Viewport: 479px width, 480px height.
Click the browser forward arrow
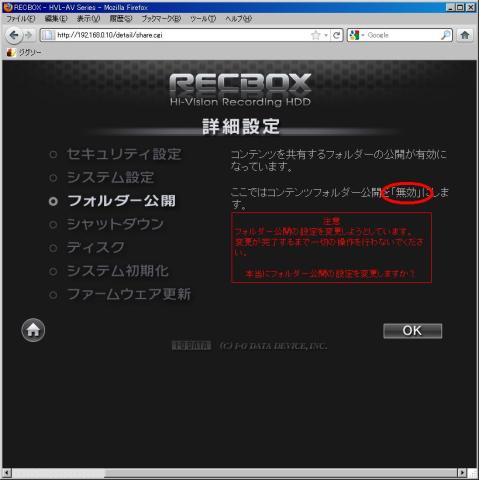pos(29,35)
